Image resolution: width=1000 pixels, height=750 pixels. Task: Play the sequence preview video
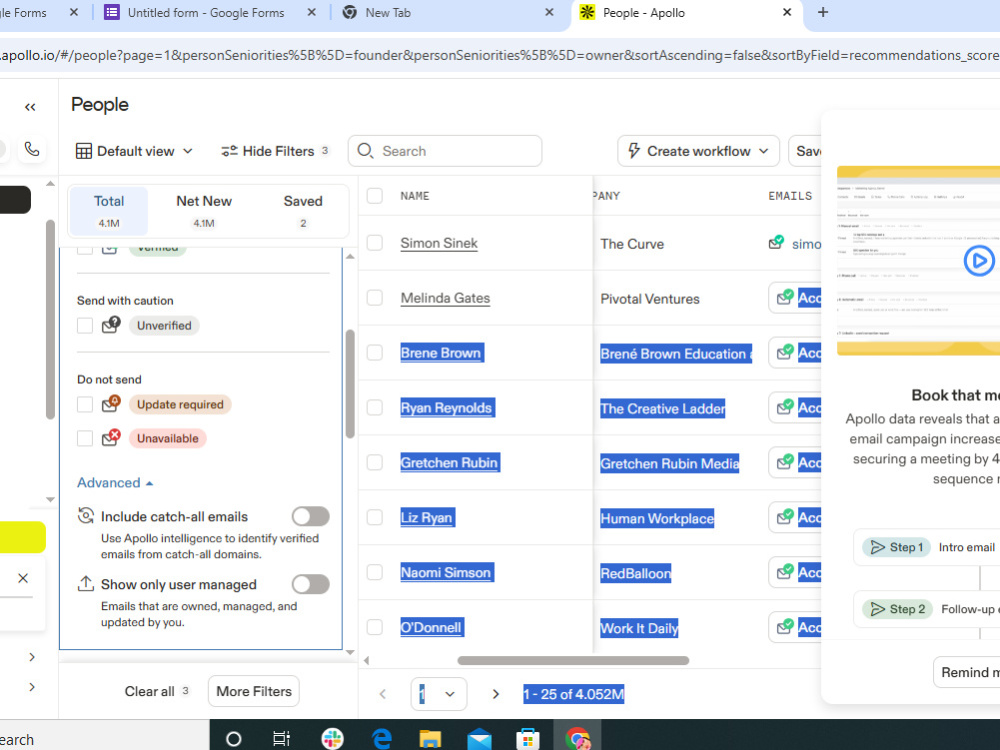(979, 261)
